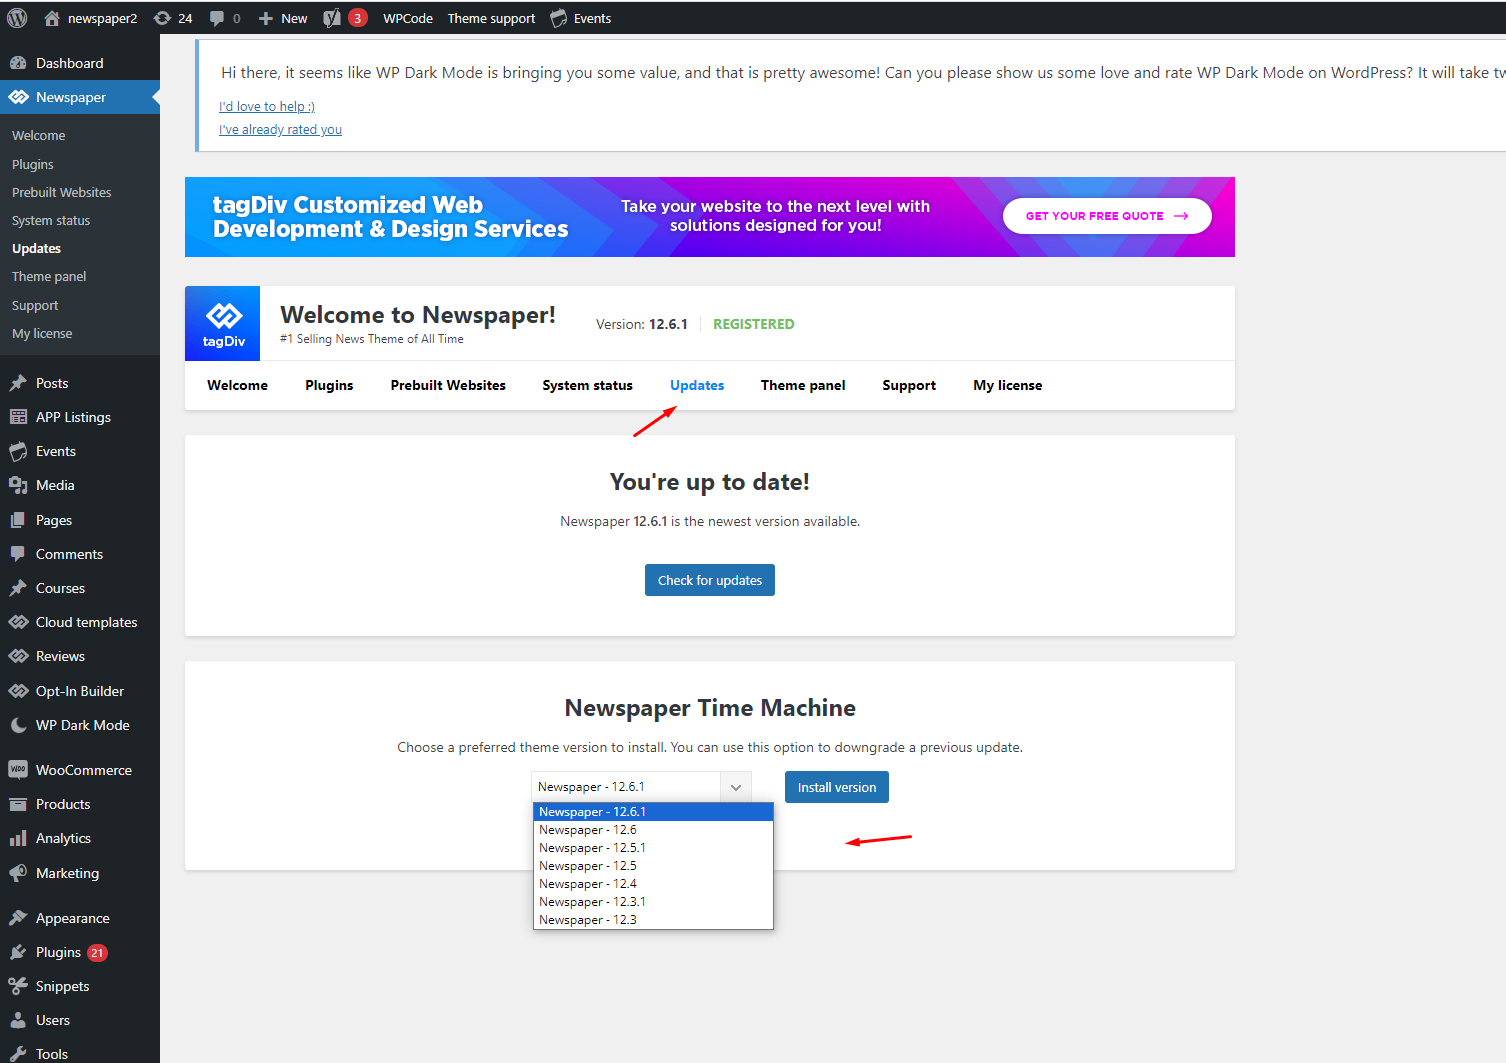Click the Products box icon
Image resolution: width=1506 pixels, height=1063 pixels.
click(18, 804)
